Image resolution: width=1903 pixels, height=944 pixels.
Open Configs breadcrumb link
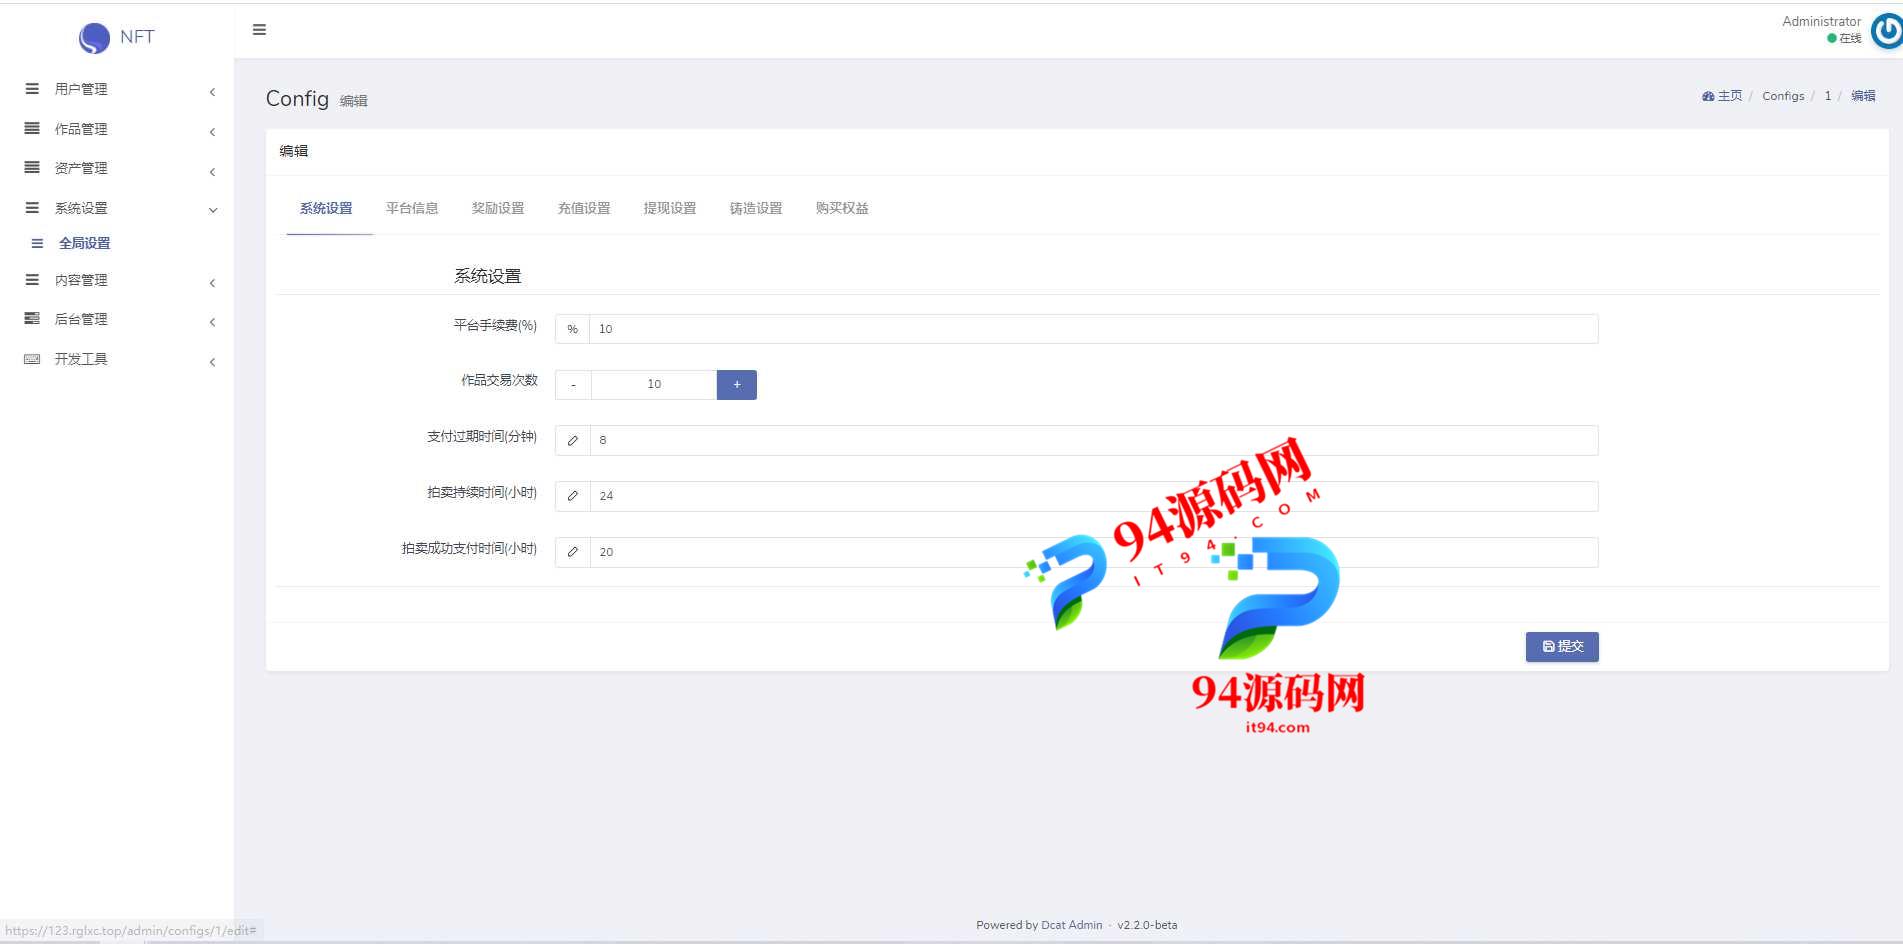tap(1783, 96)
